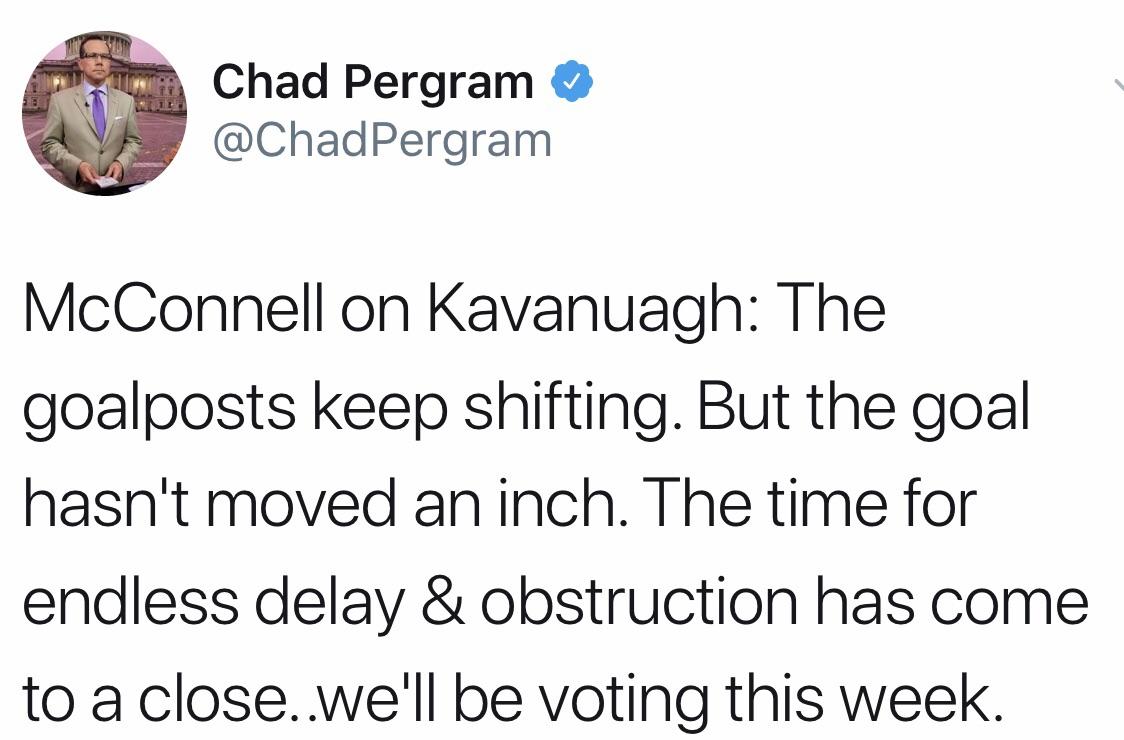
Task: Click the blue verified checkmark badge
Action: (571, 81)
